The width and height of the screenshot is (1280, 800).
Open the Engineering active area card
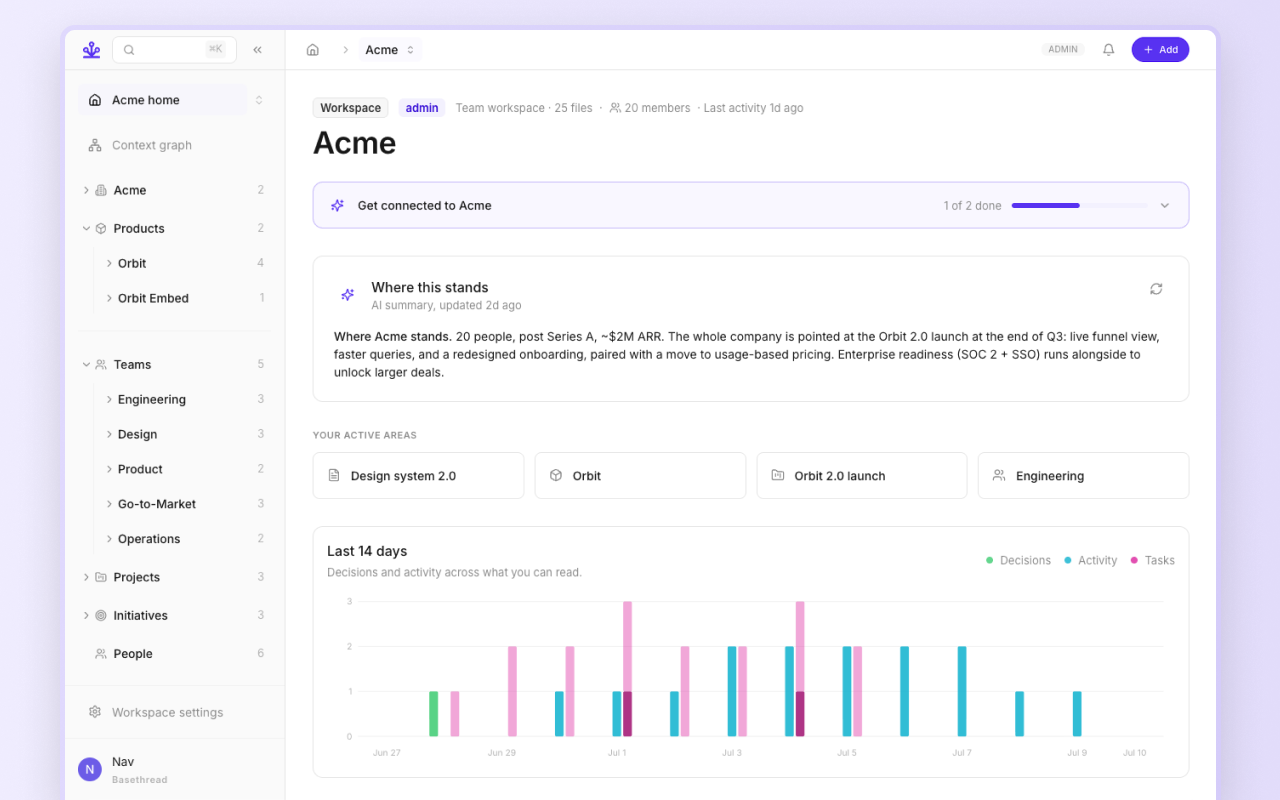click(x=1083, y=476)
